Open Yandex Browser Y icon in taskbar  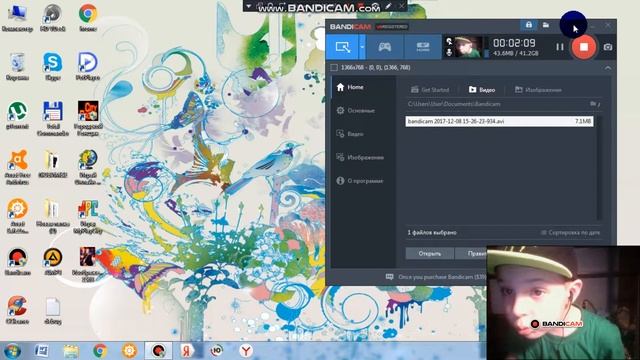click(246, 351)
